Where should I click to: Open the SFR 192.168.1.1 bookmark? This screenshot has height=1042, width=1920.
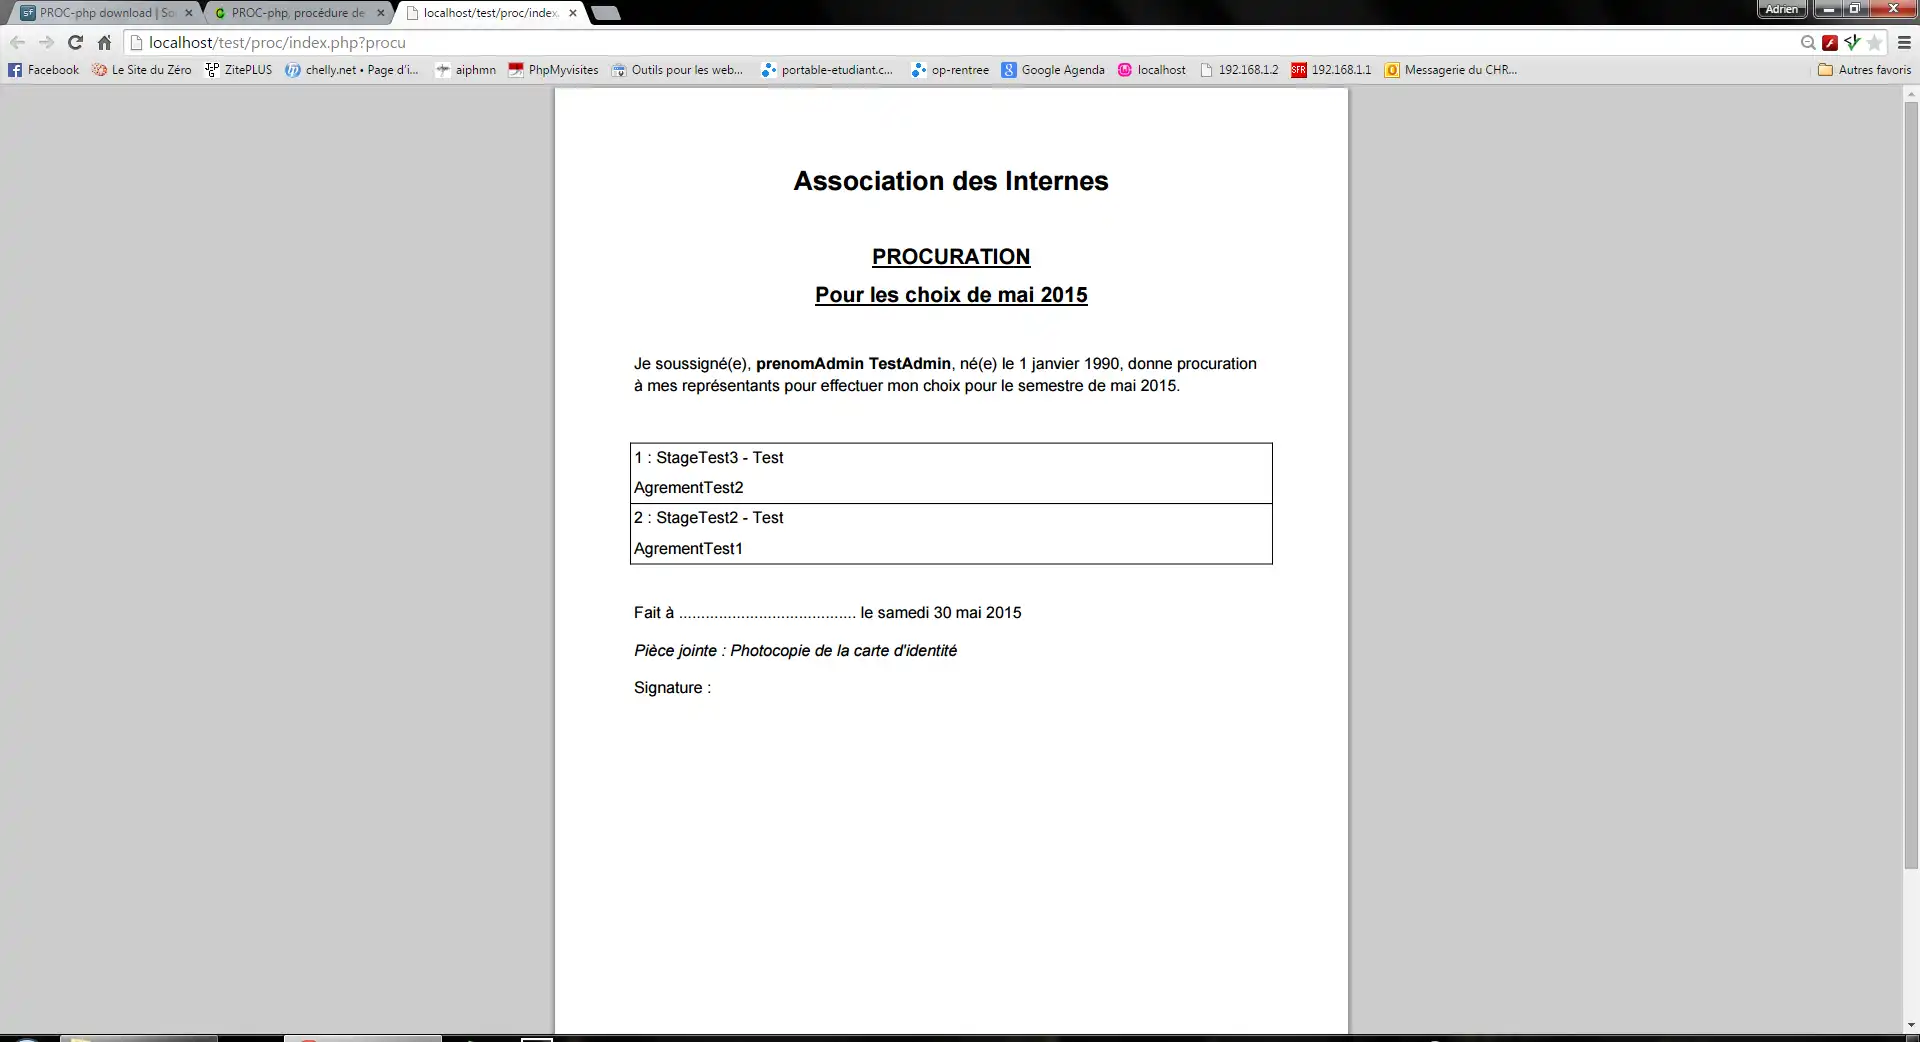tap(1331, 70)
